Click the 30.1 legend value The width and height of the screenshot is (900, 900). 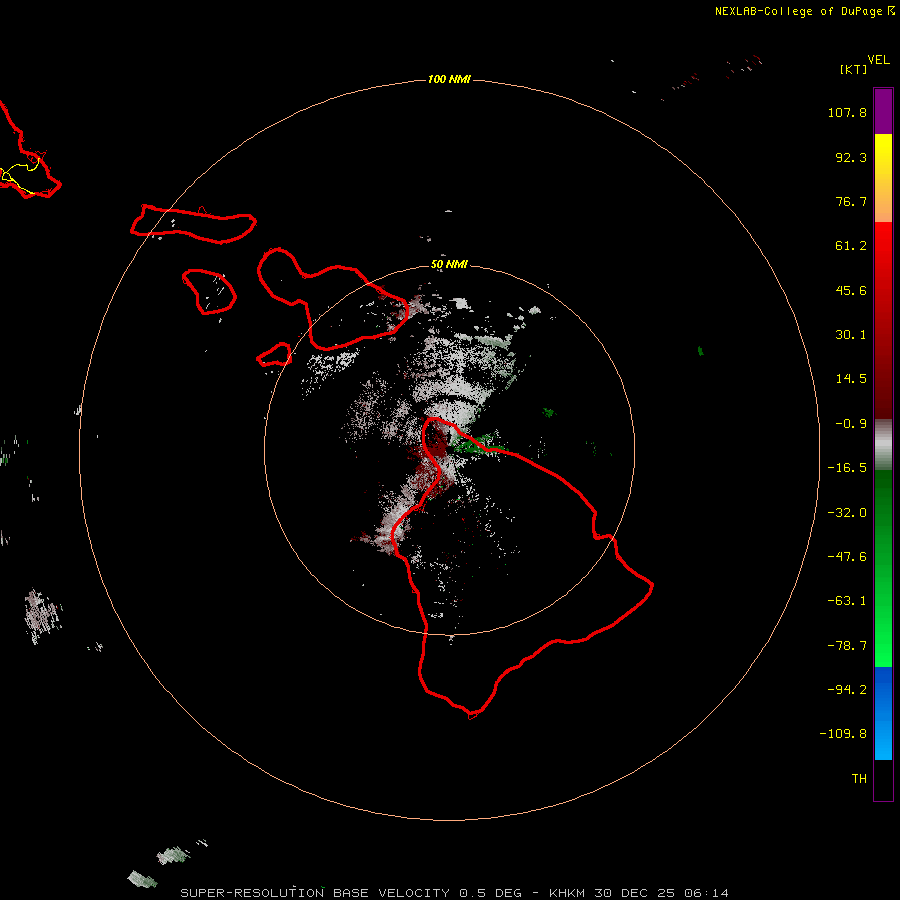(851, 335)
